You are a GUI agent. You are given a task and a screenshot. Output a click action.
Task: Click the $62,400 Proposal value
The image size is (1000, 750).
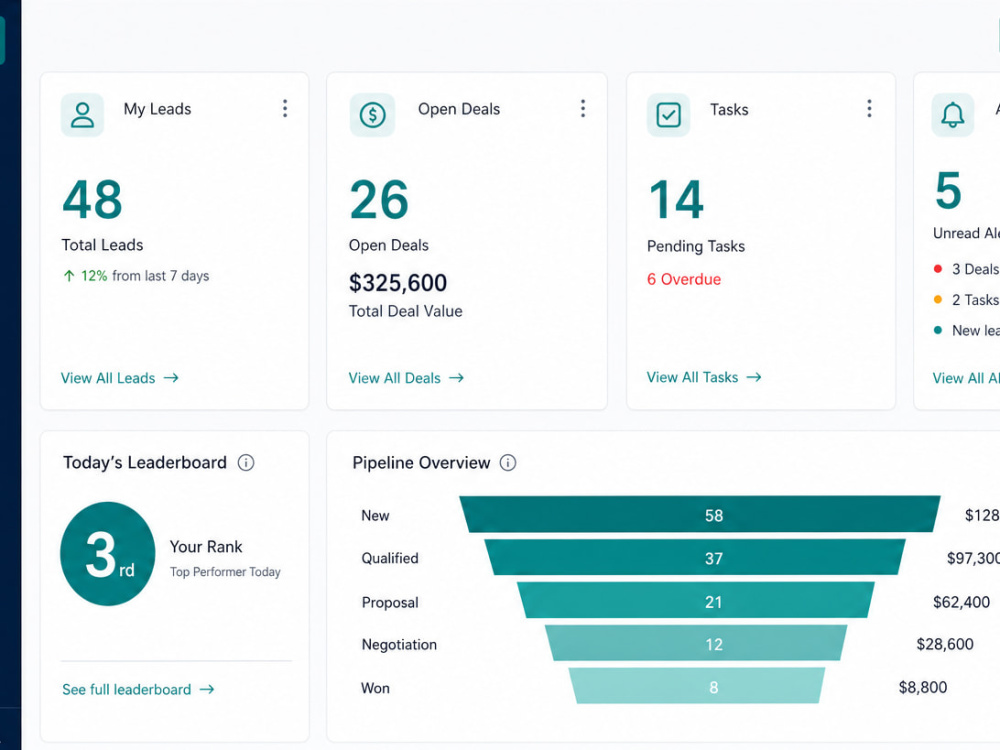point(961,602)
